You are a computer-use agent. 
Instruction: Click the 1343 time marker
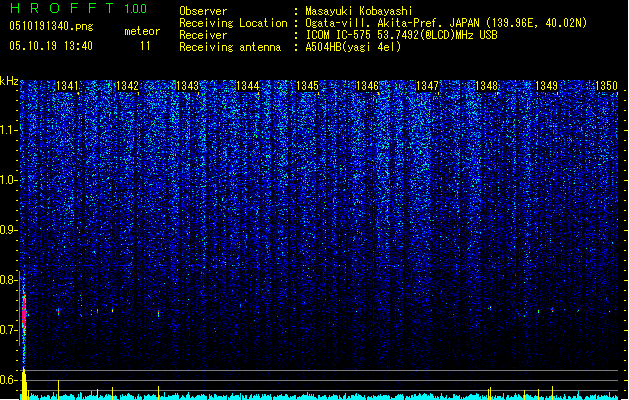click(x=187, y=86)
